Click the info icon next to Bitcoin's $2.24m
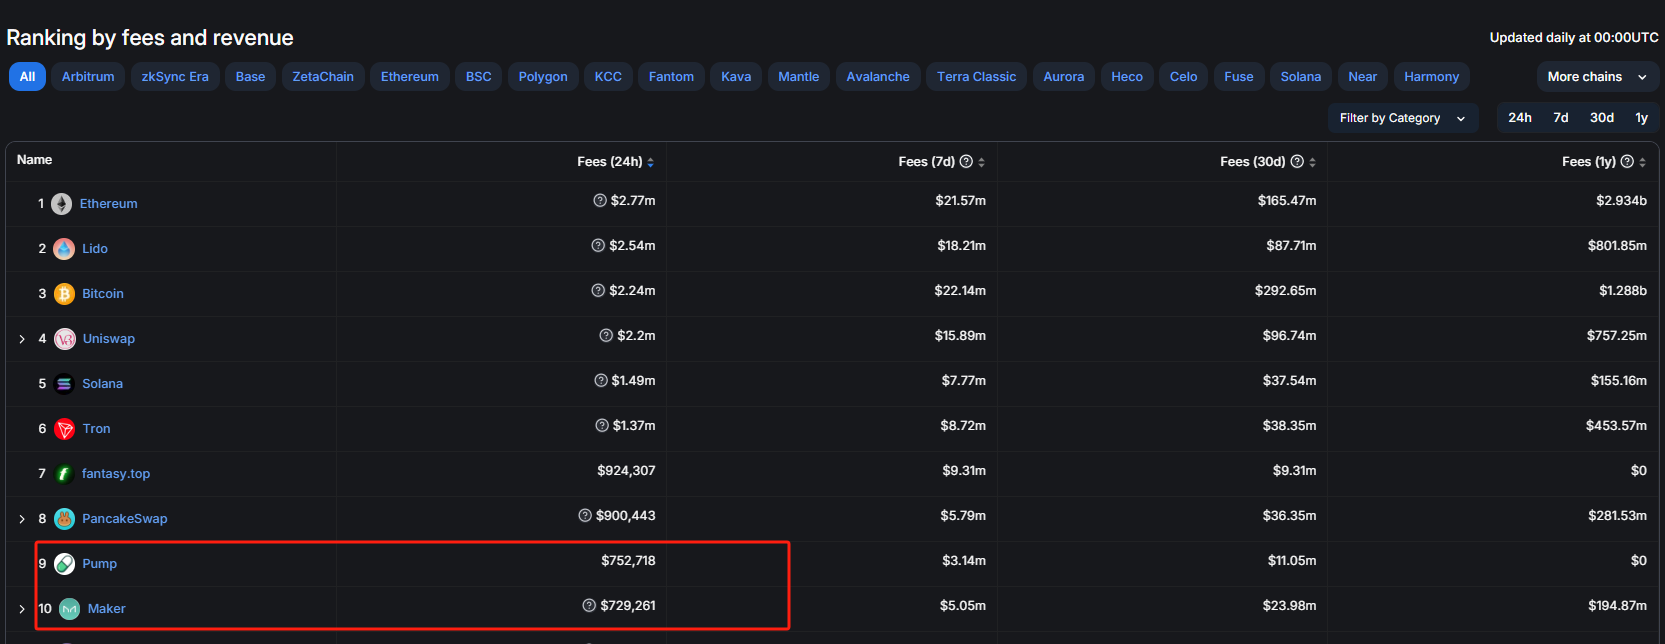The height and width of the screenshot is (644, 1665). coord(598,291)
